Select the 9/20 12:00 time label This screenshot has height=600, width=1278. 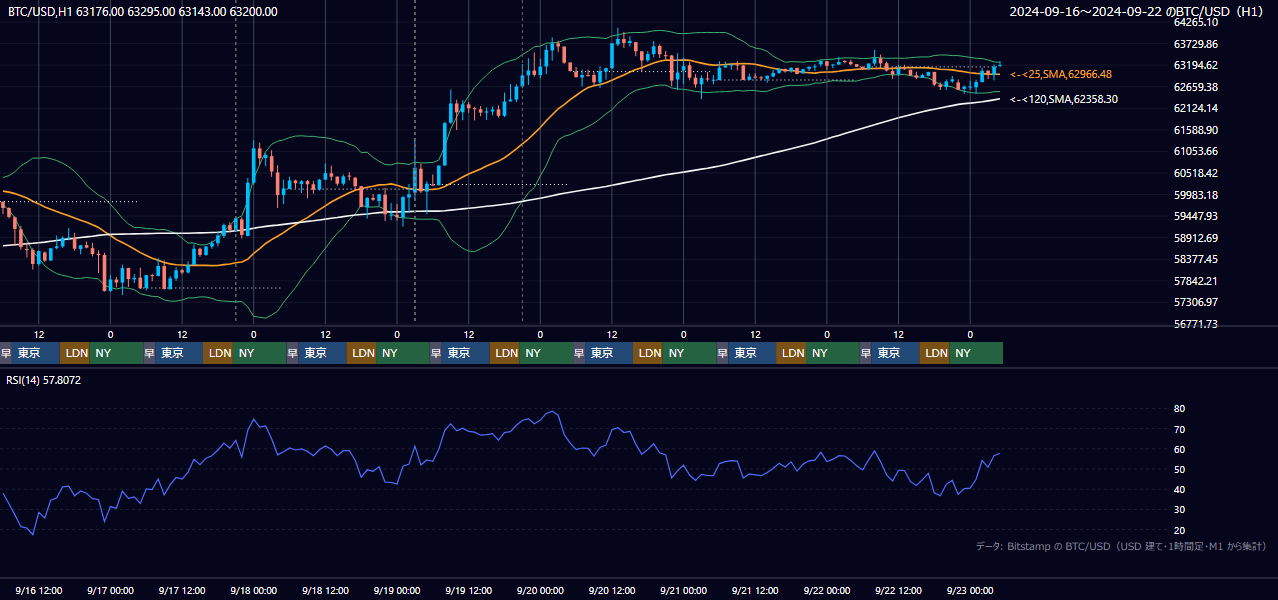point(612,590)
